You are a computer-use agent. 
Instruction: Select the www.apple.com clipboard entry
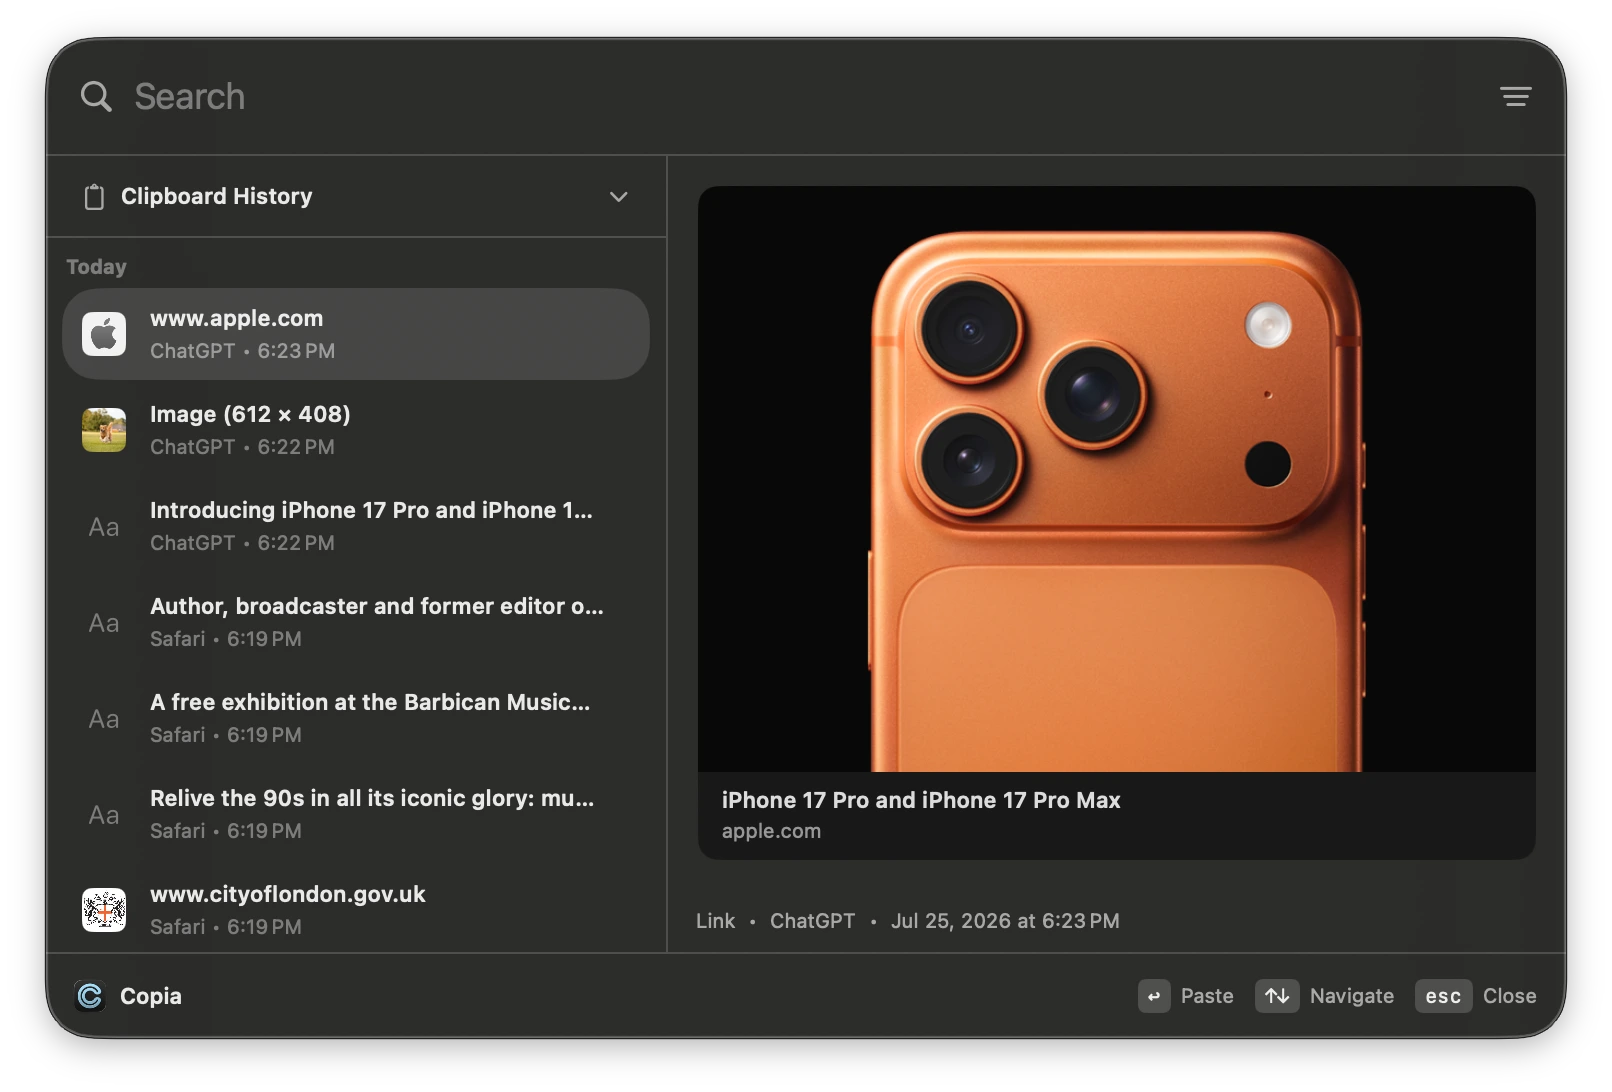pyautogui.click(x=356, y=334)
